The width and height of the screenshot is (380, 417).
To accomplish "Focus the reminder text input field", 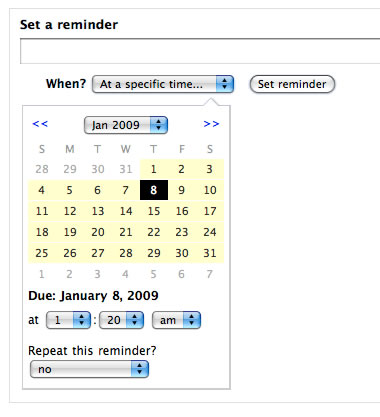I will coord(200,51).
